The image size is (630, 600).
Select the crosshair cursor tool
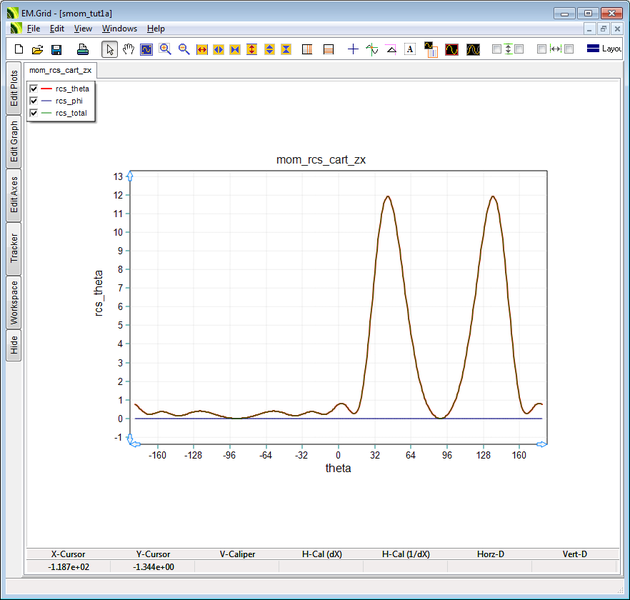click(x=353, y=49)
